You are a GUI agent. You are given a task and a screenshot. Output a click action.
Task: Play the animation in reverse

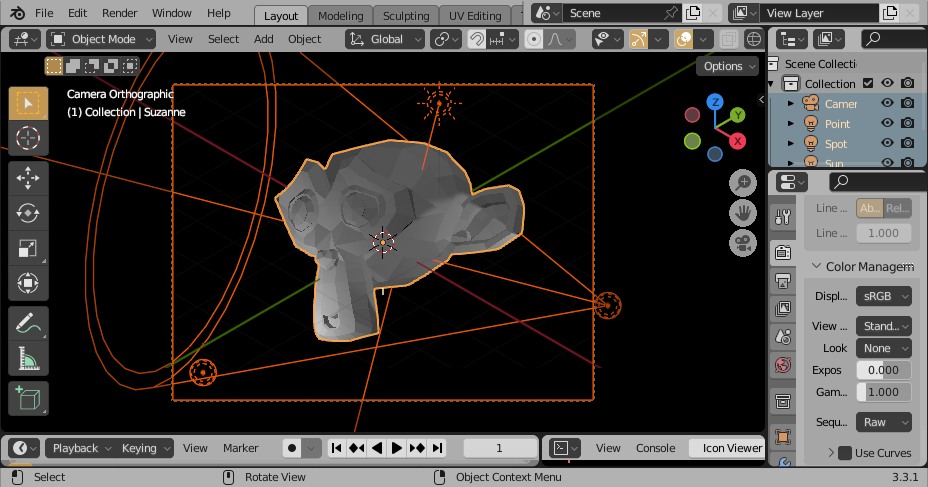(377, 448)
